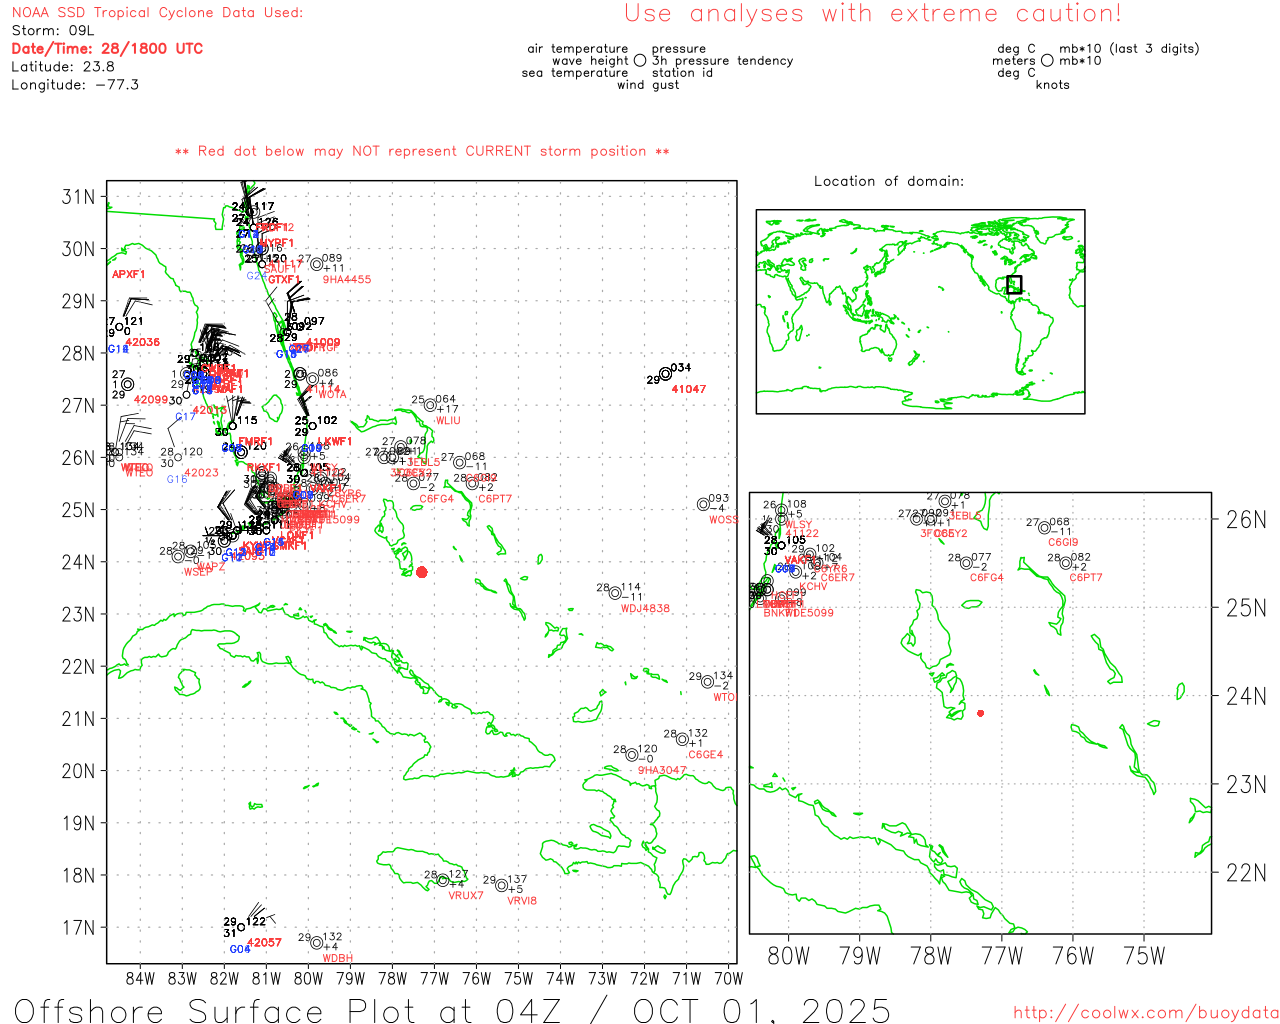Select the station circle beside buoy 41047
1280x1024 pixels.
[x=666, y=374]
